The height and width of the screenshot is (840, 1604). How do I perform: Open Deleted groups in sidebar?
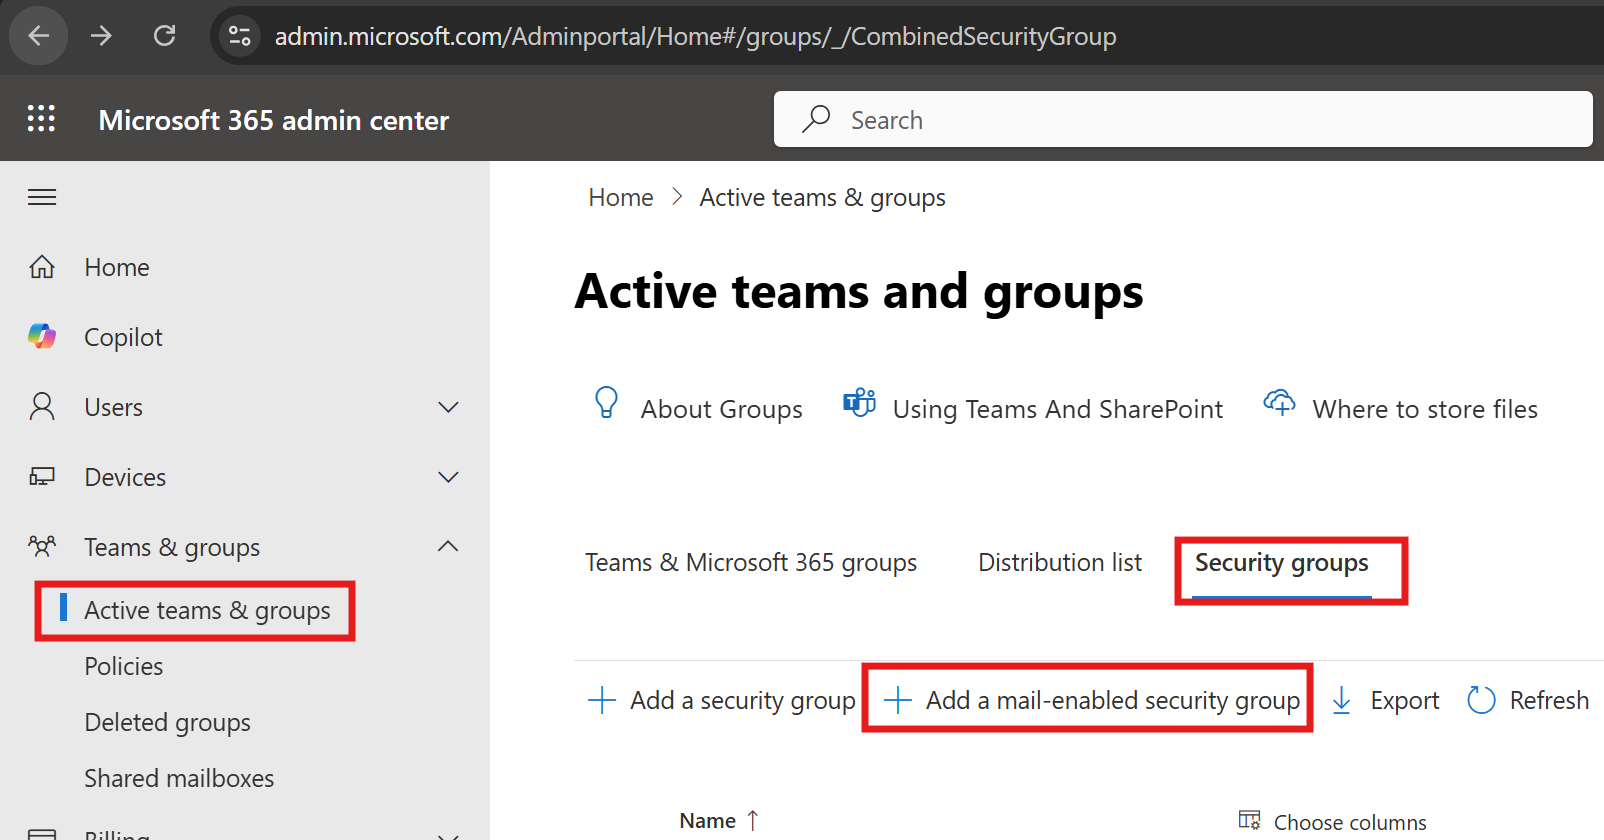(x=168, y=722)
